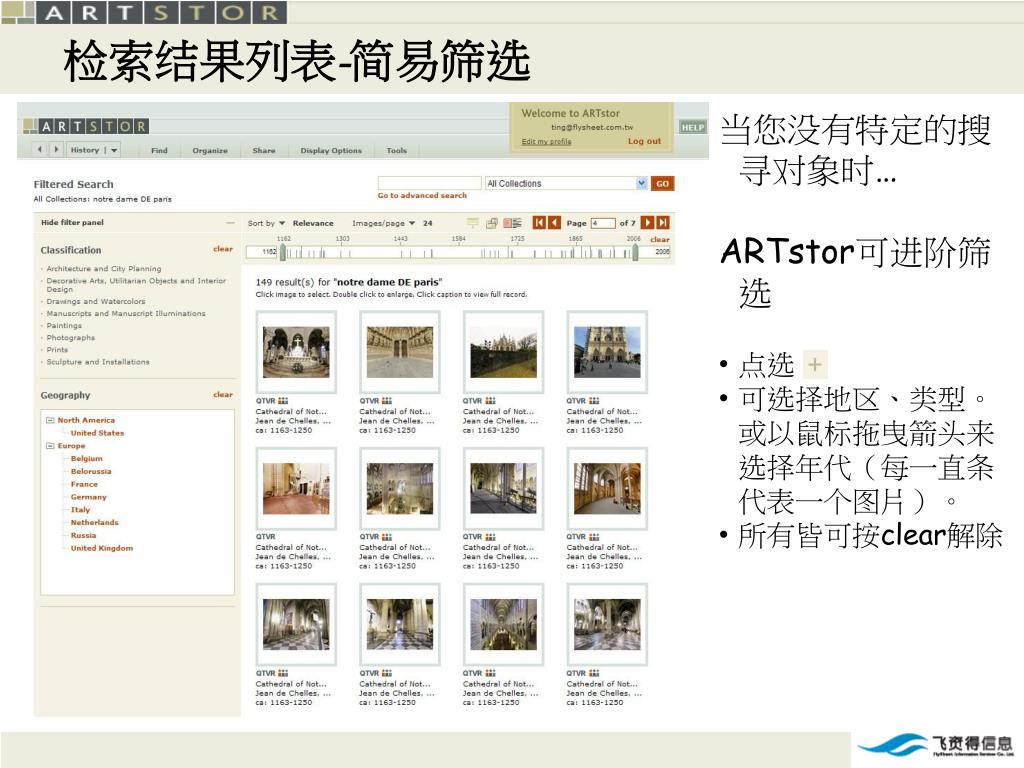Screen dimensions: 1024x768
Task: Filter by Sculpture and Installations
Action: (x=98, y=362)
